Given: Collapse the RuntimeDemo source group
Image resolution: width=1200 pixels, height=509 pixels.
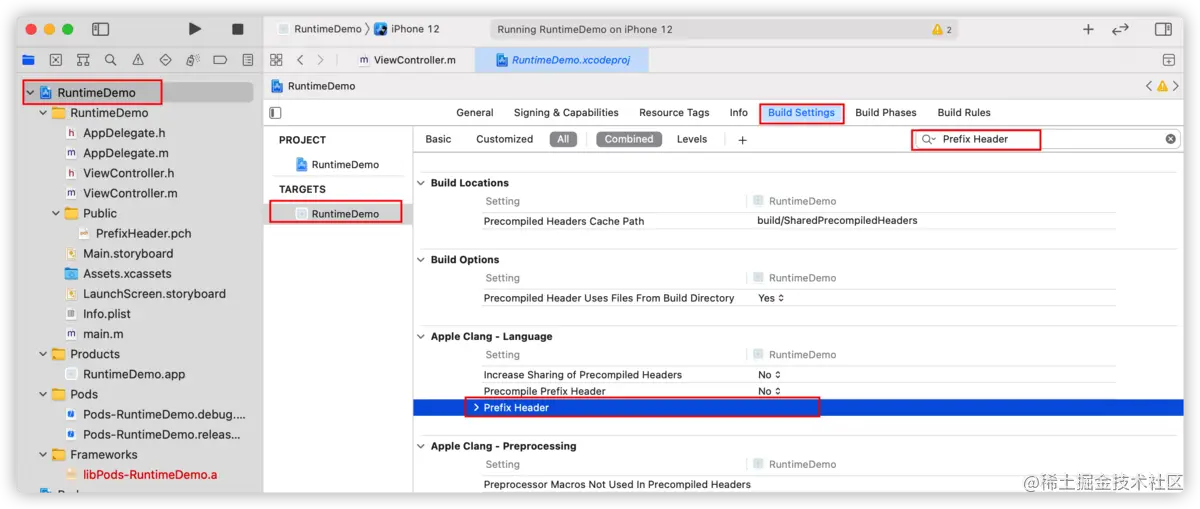Looking at the screenshot, I should pos(43,113).
